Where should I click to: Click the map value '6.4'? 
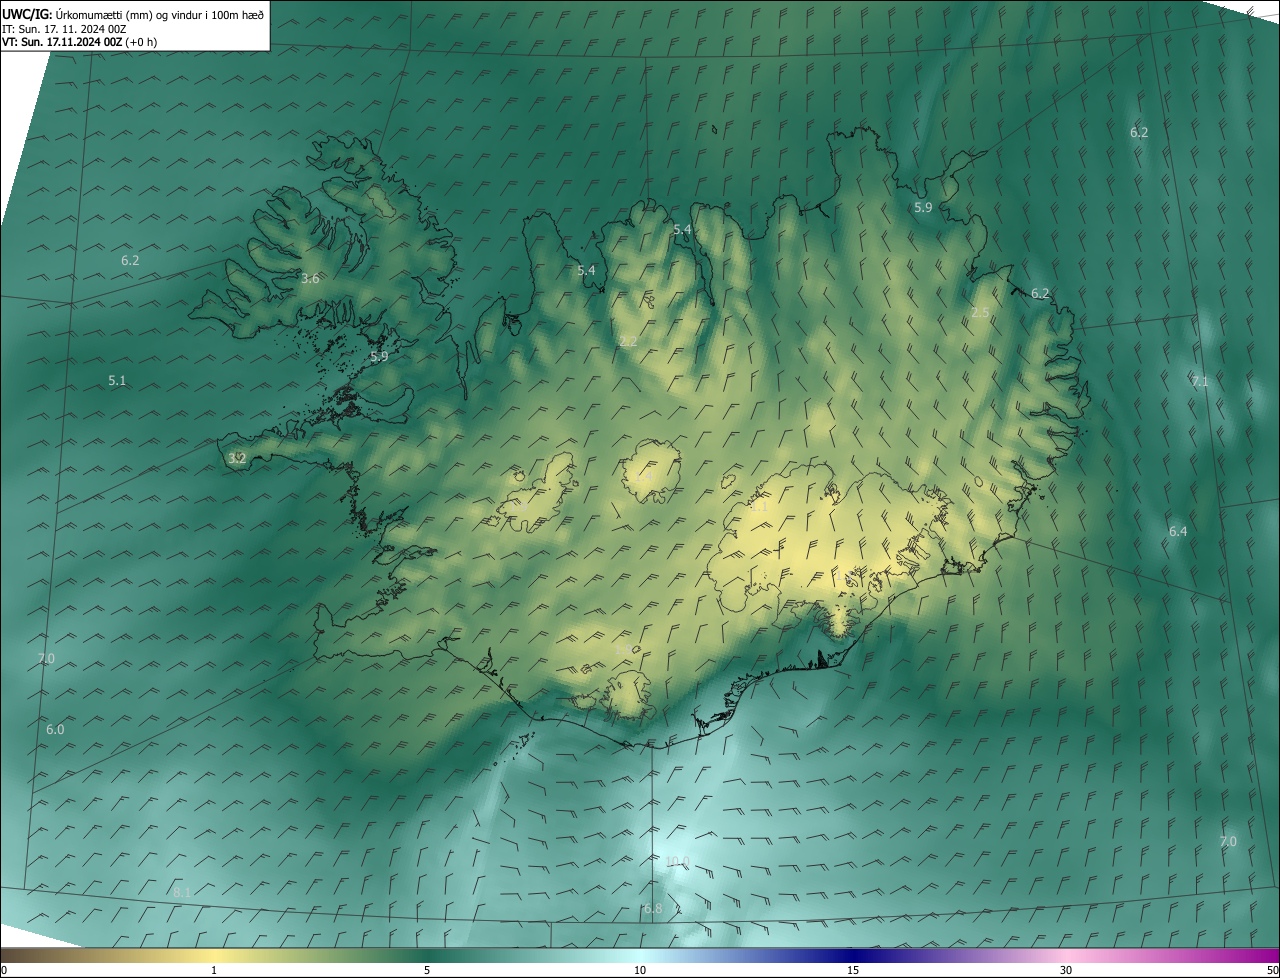[1178, 531]
